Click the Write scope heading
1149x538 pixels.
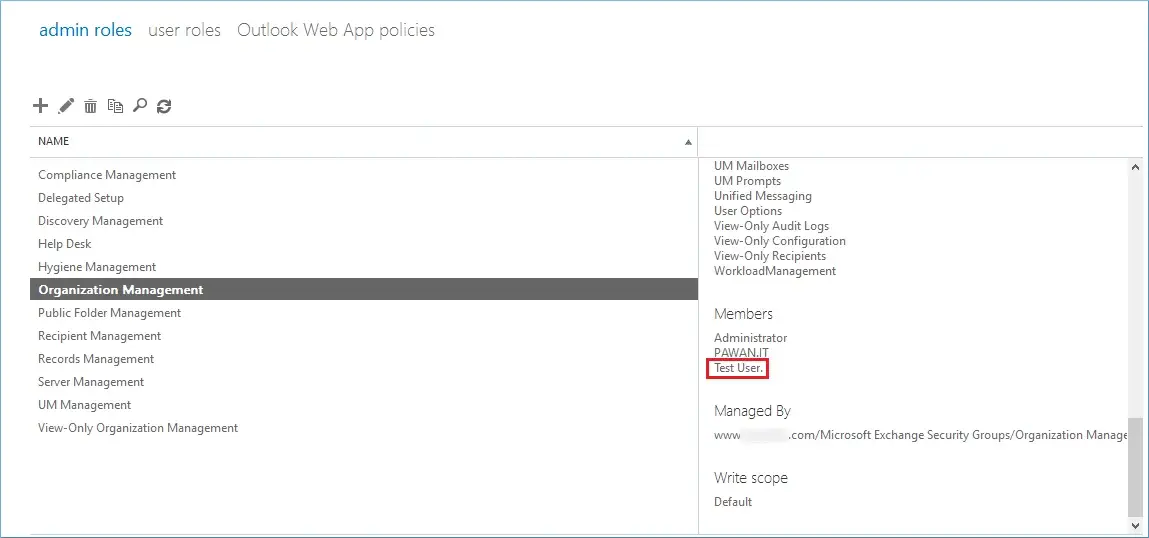coord(751,478)
